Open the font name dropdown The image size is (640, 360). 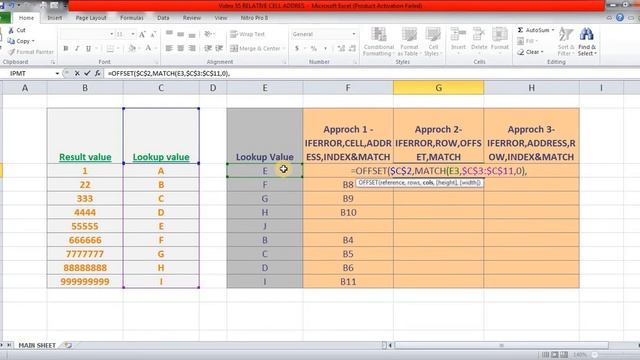tap(111, 34)
